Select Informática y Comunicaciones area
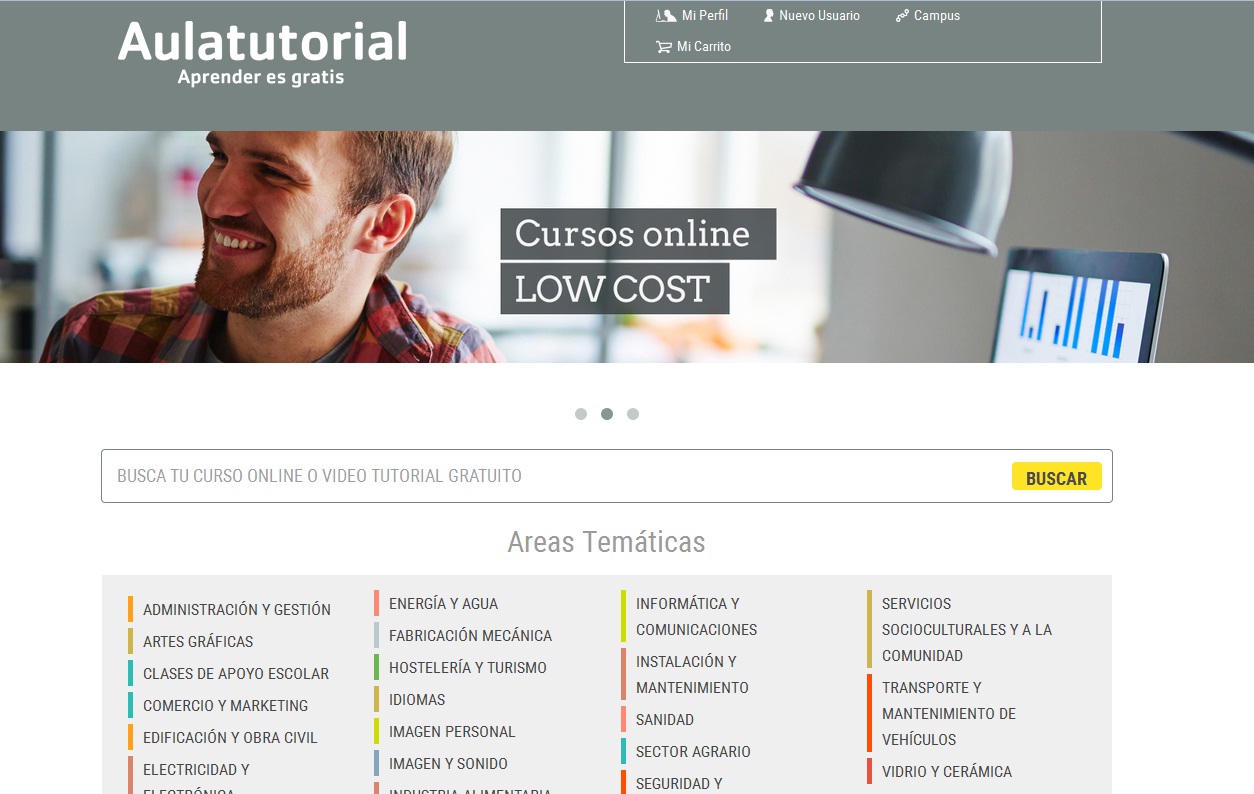 pos(695,617)
